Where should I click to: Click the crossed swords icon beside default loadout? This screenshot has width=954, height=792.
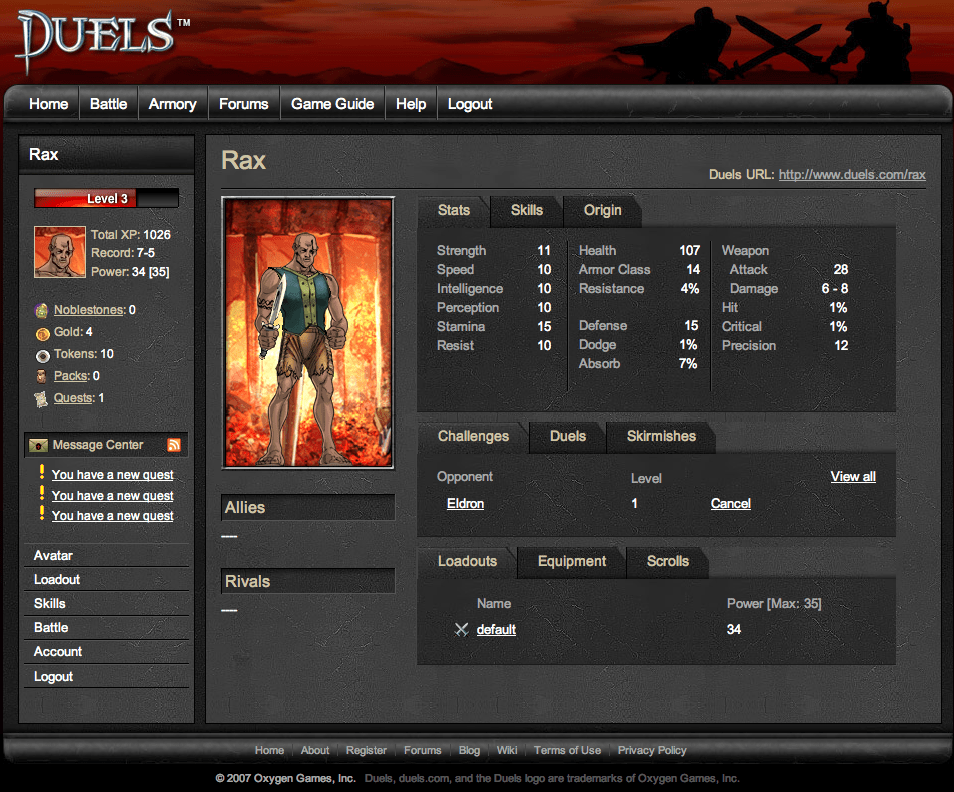(462, 630)
